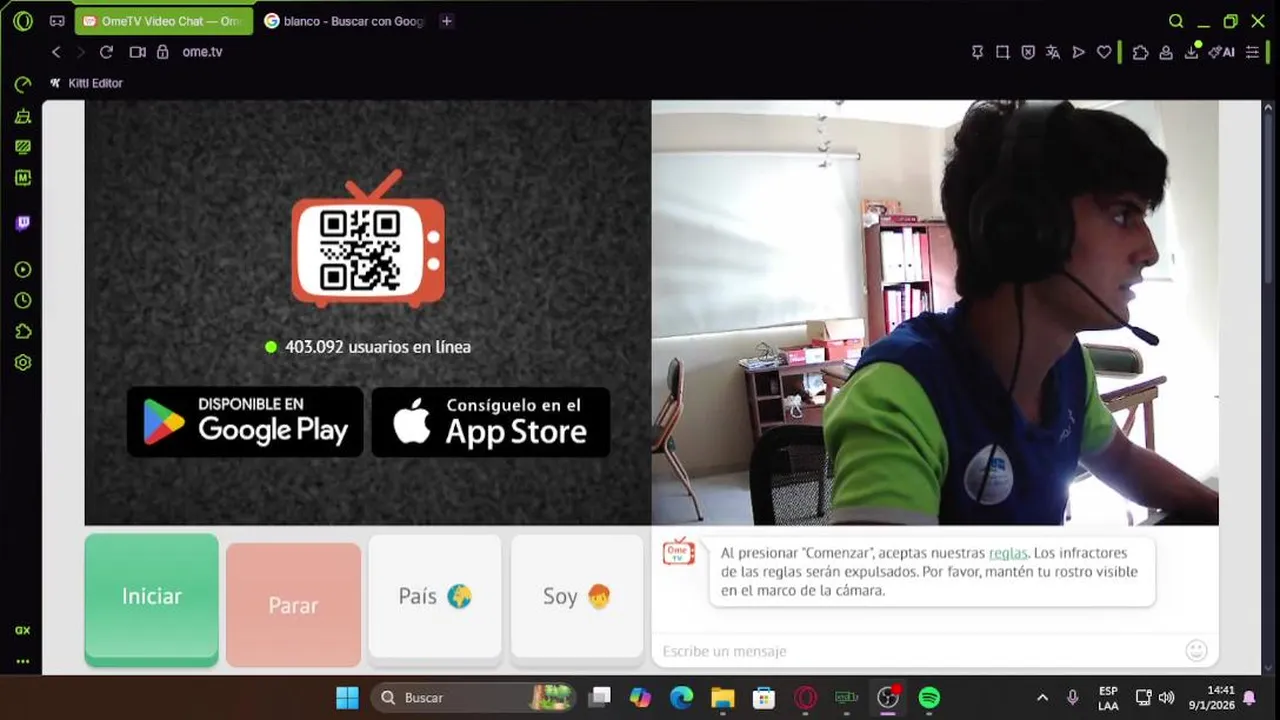
Task: Add the page to bookmarks heart
Action: (x=1104, y=52)
